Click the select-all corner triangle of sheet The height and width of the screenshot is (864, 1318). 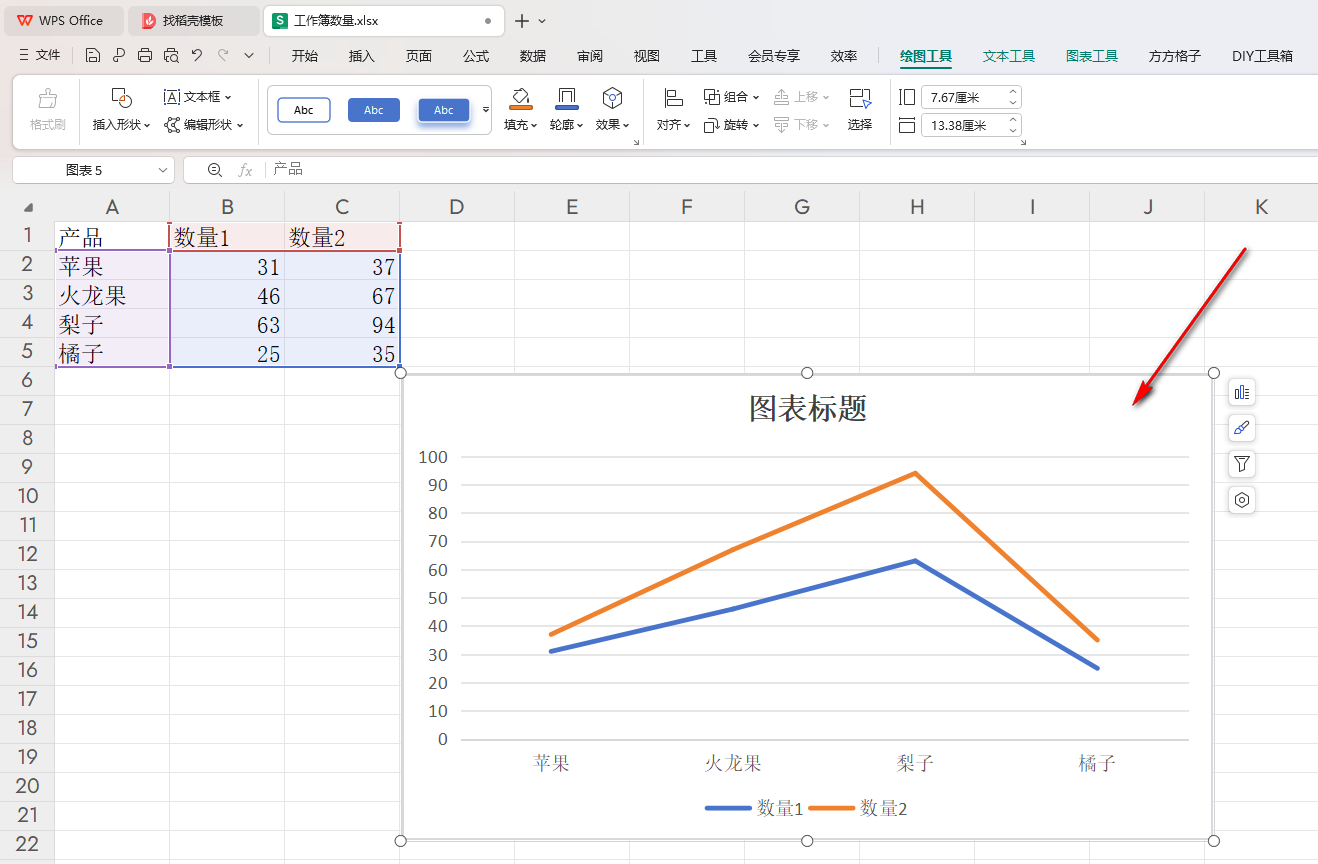pos(28,207)
